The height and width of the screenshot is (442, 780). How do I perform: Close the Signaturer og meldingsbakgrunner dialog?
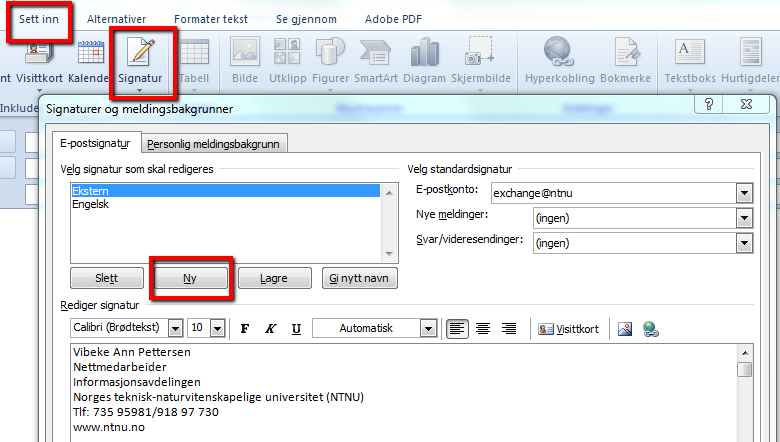746,104
